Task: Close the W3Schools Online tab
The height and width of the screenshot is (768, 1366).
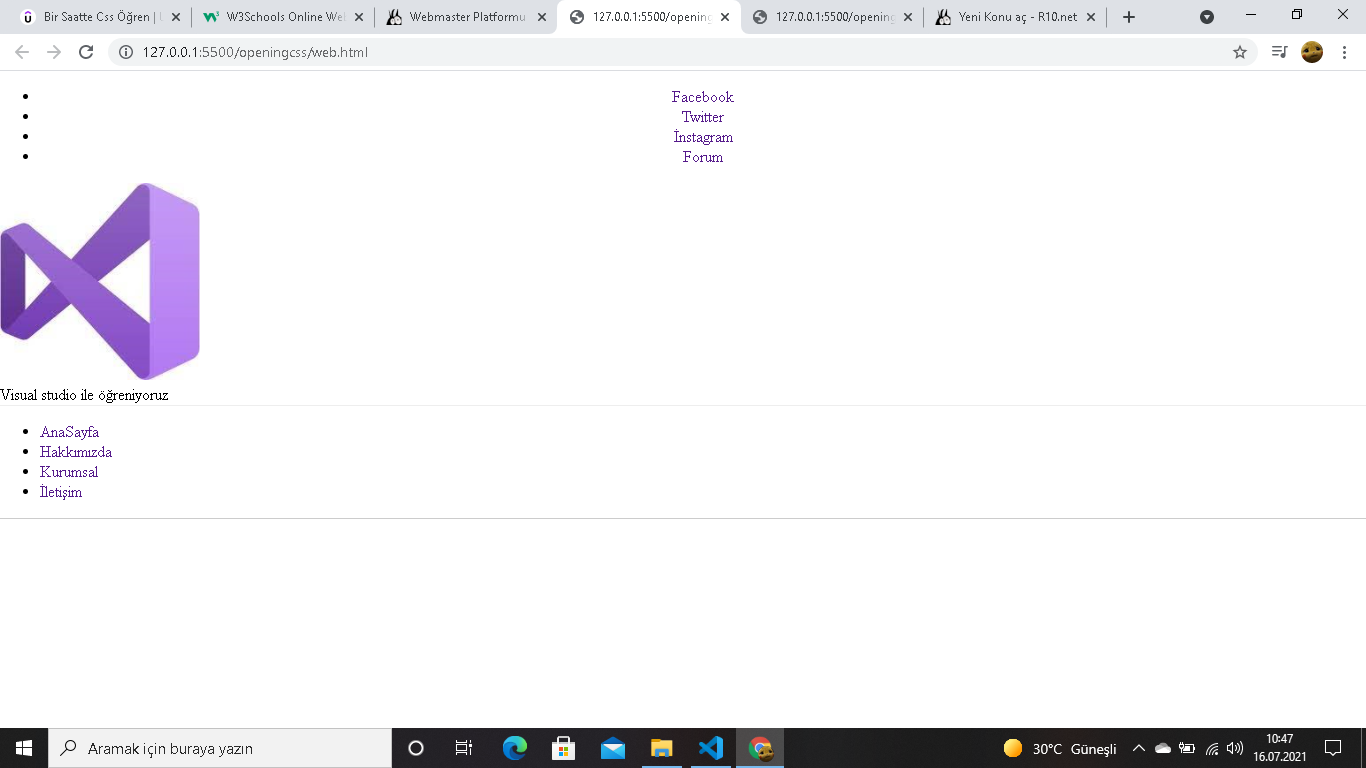Action: [x=359, y=17]
